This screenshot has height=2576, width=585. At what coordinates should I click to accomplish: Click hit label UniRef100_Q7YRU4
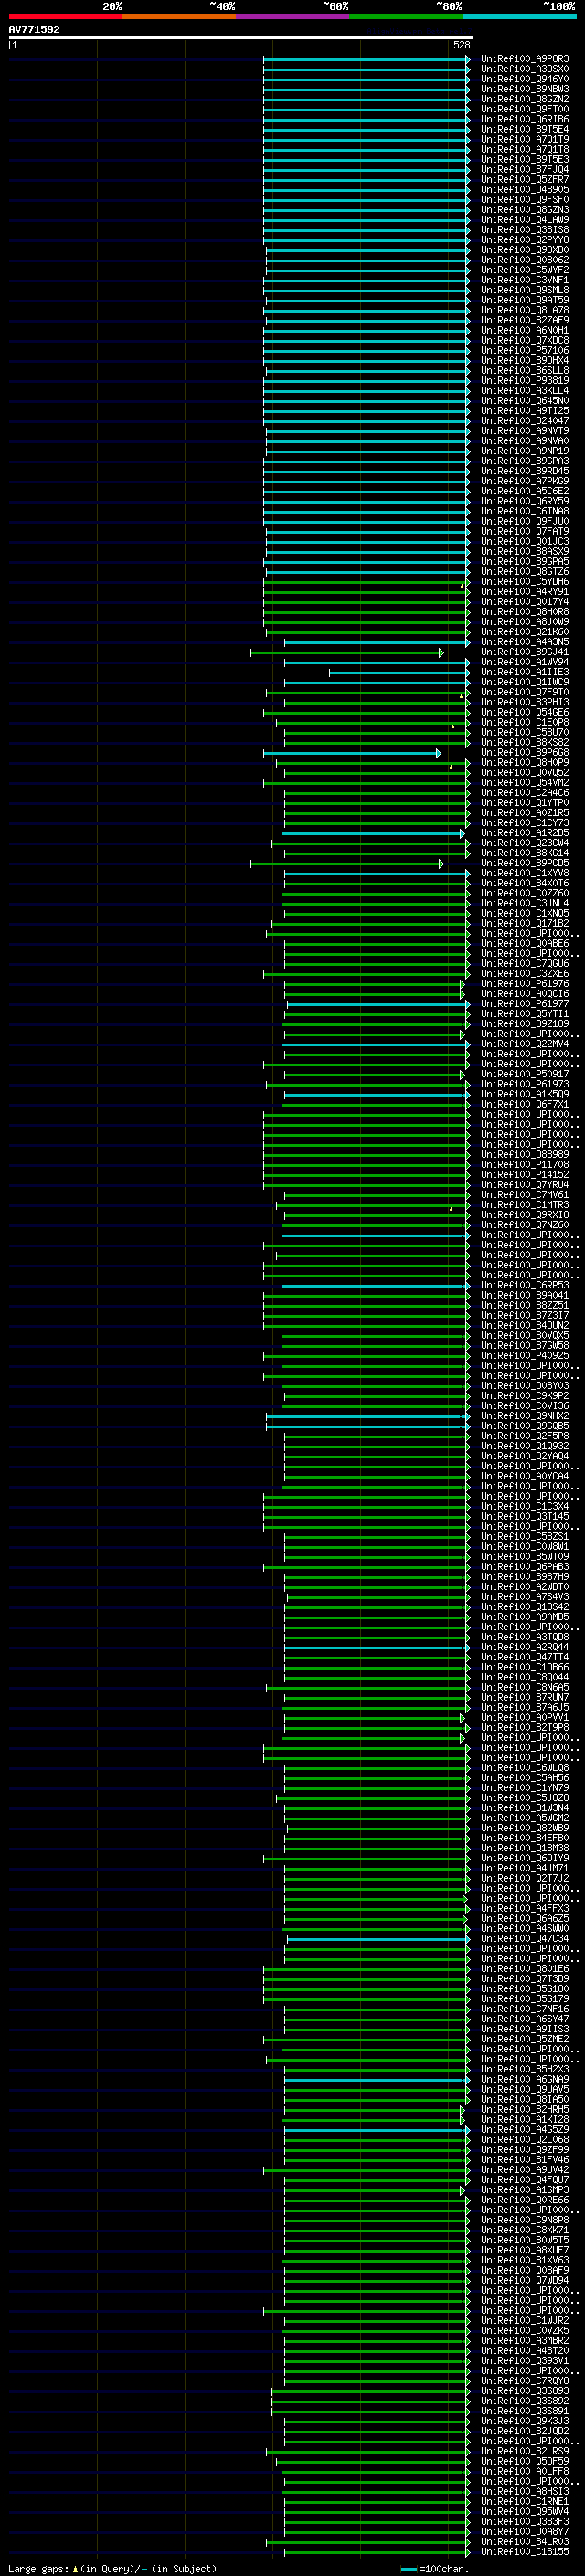click(x=525, y=1185)
